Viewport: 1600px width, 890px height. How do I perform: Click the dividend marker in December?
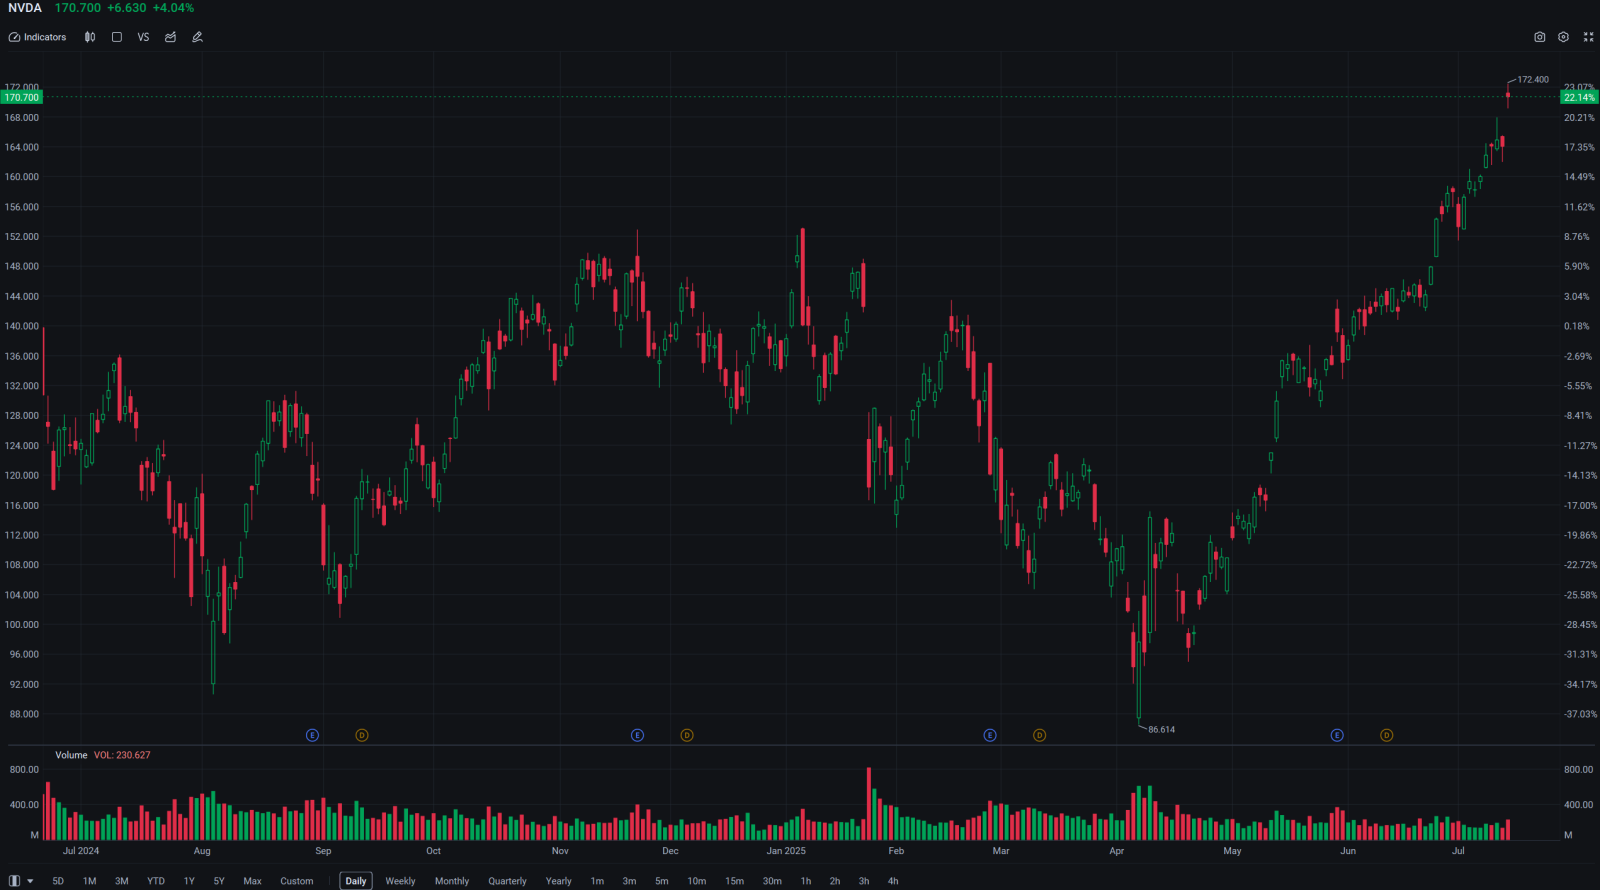(x=687, y=735)
